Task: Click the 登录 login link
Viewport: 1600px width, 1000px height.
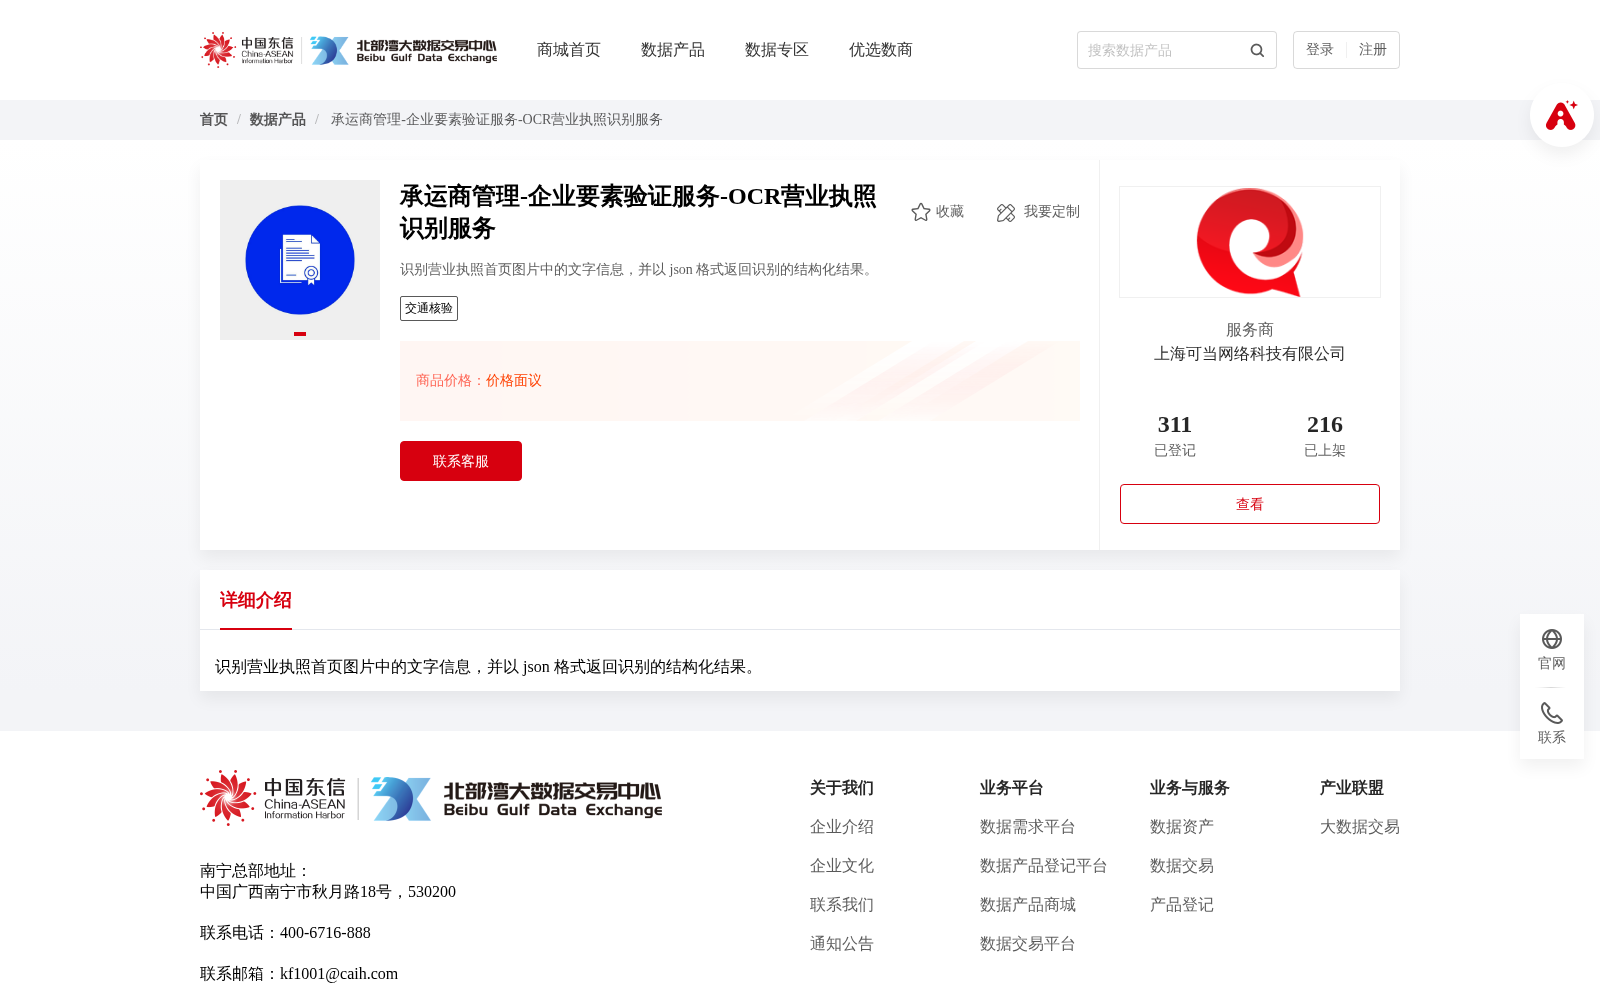Action: coord(1320,50)
